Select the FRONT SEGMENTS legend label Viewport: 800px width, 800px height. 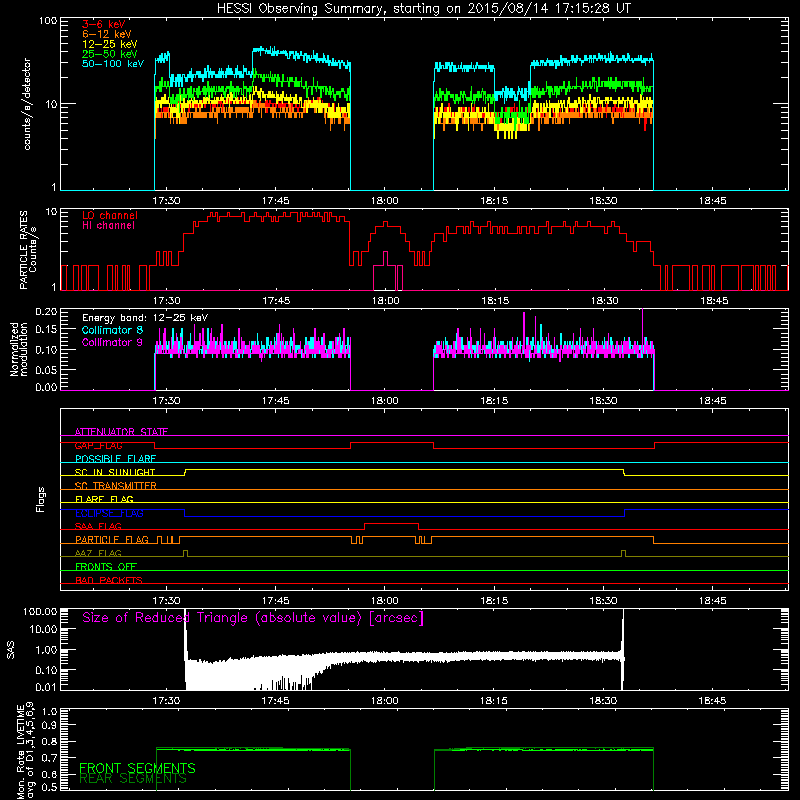(x=137, y=768)
